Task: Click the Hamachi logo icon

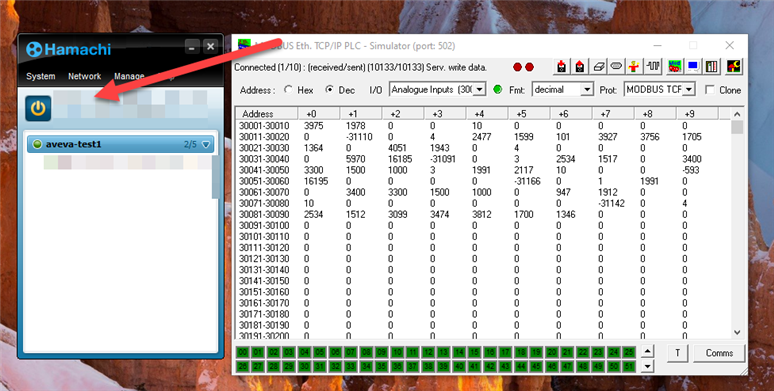Action: [34, 49]
